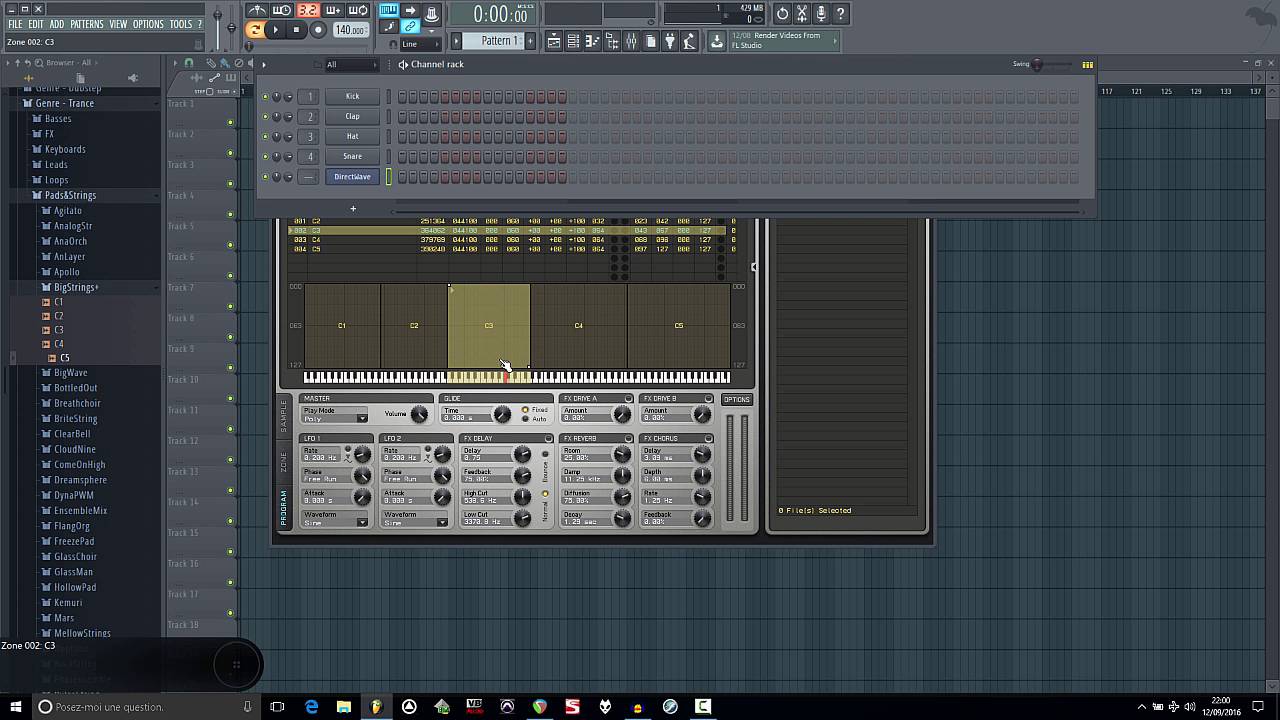This screenshot has height=720, width=1280.
Task: Open help with the question mark icon
Action: 840,14
